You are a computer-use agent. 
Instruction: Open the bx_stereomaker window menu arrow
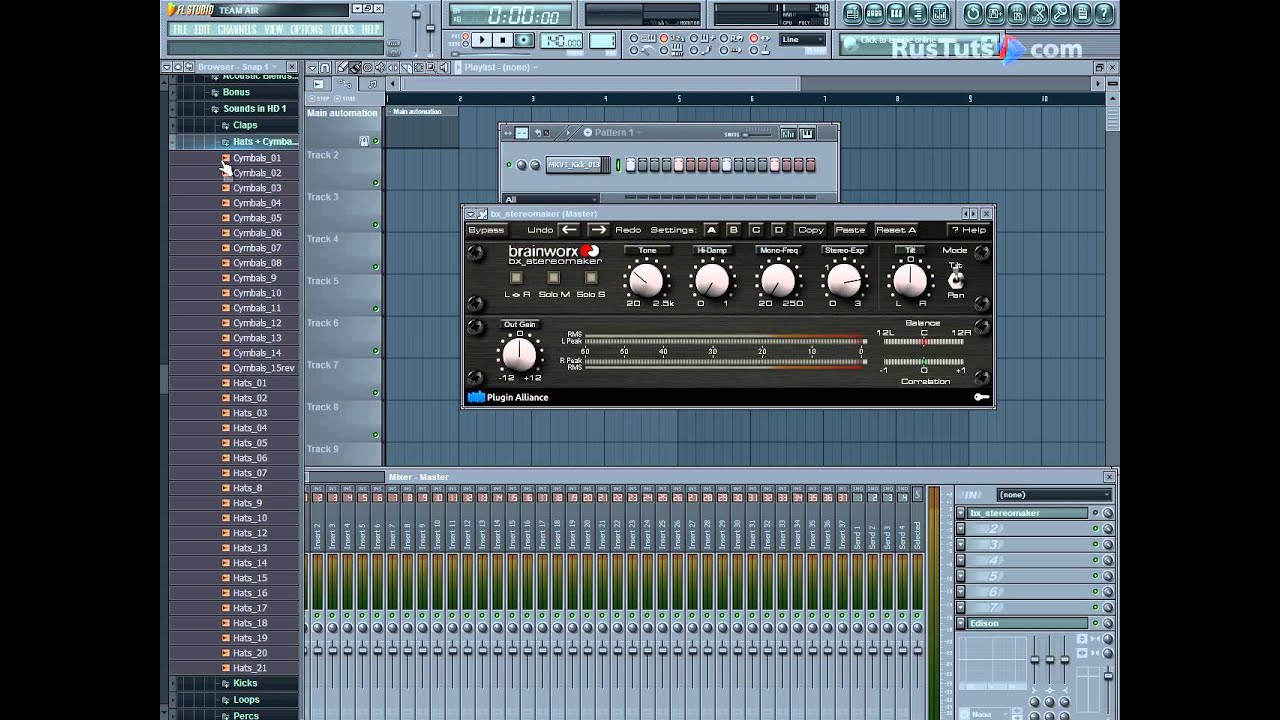(470, 214)
